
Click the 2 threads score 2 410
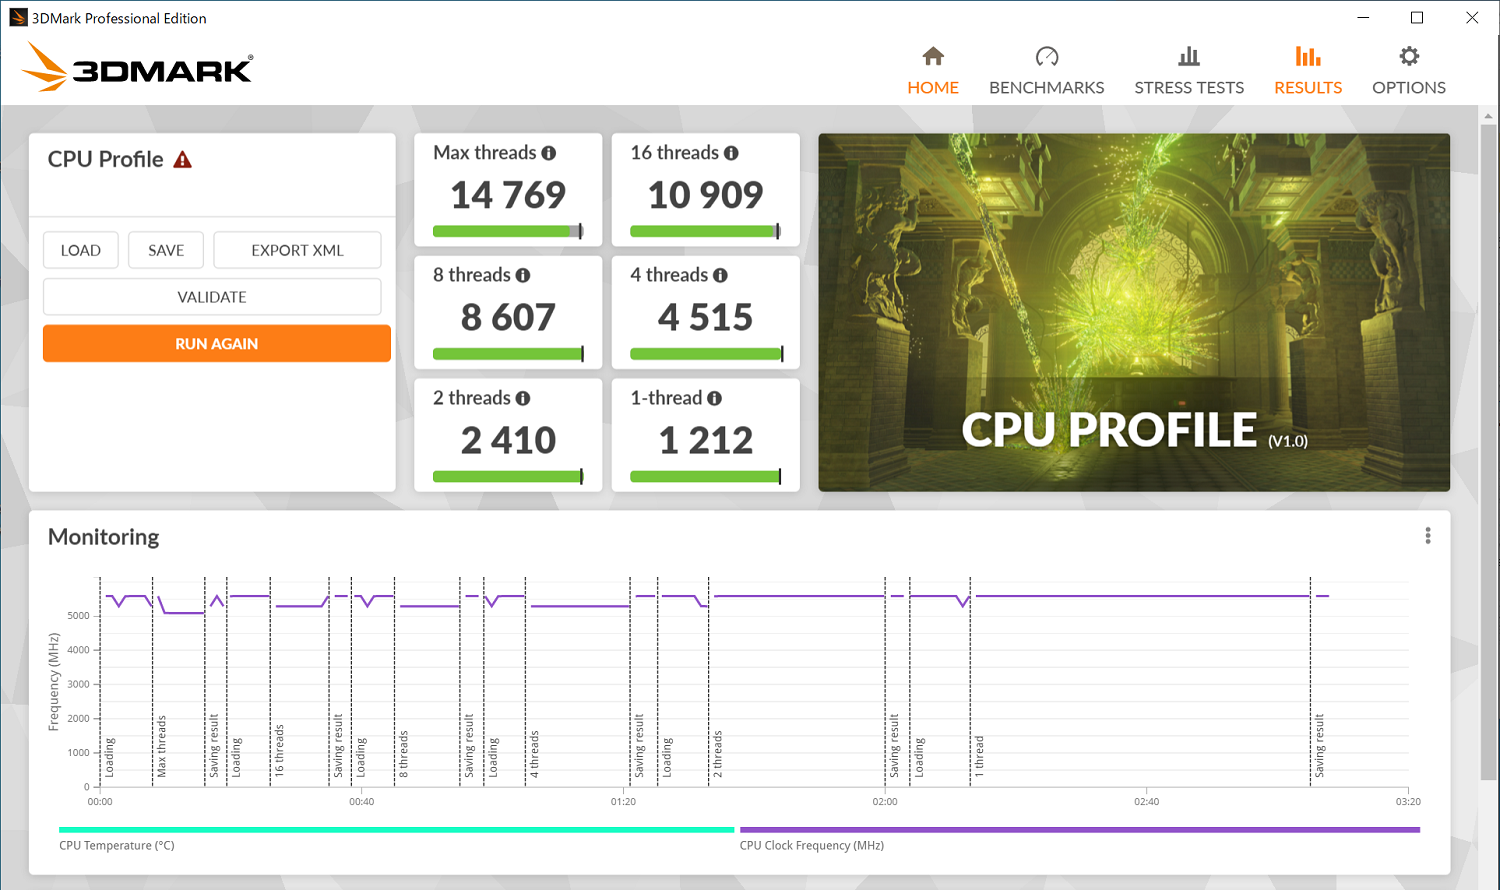click(508, 441)
